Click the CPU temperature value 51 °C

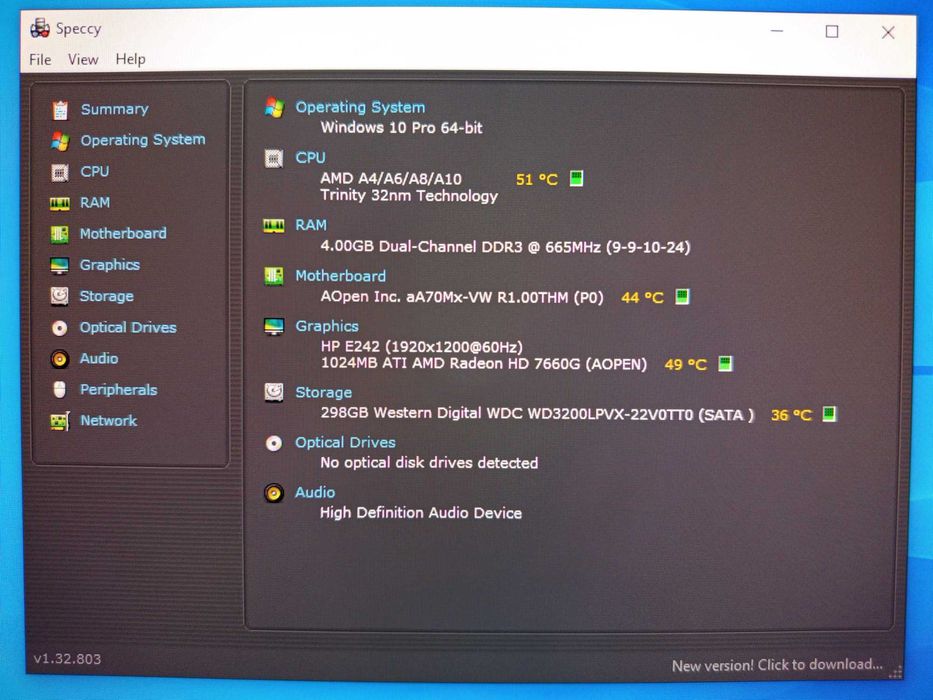pos(537,179)
